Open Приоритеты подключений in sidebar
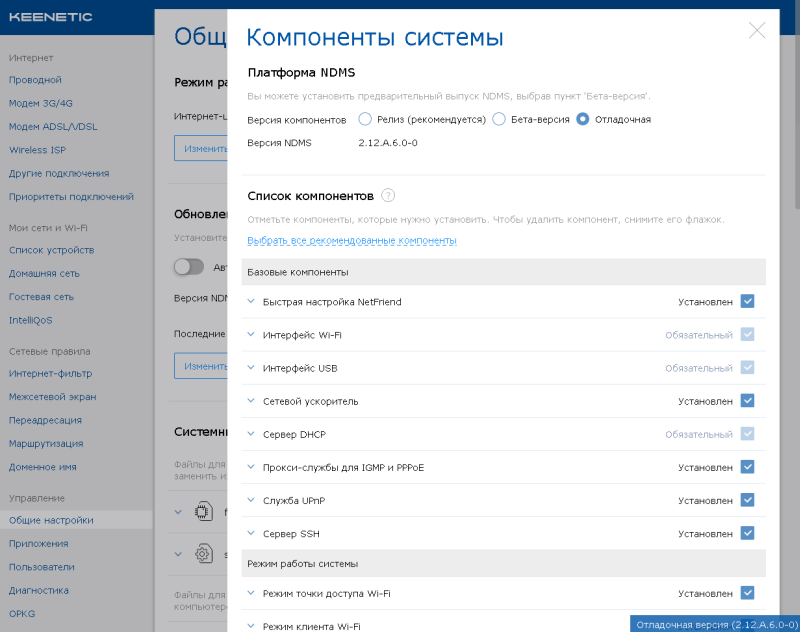Viewport: 800px width, 632px height. (x=71, y=197)
